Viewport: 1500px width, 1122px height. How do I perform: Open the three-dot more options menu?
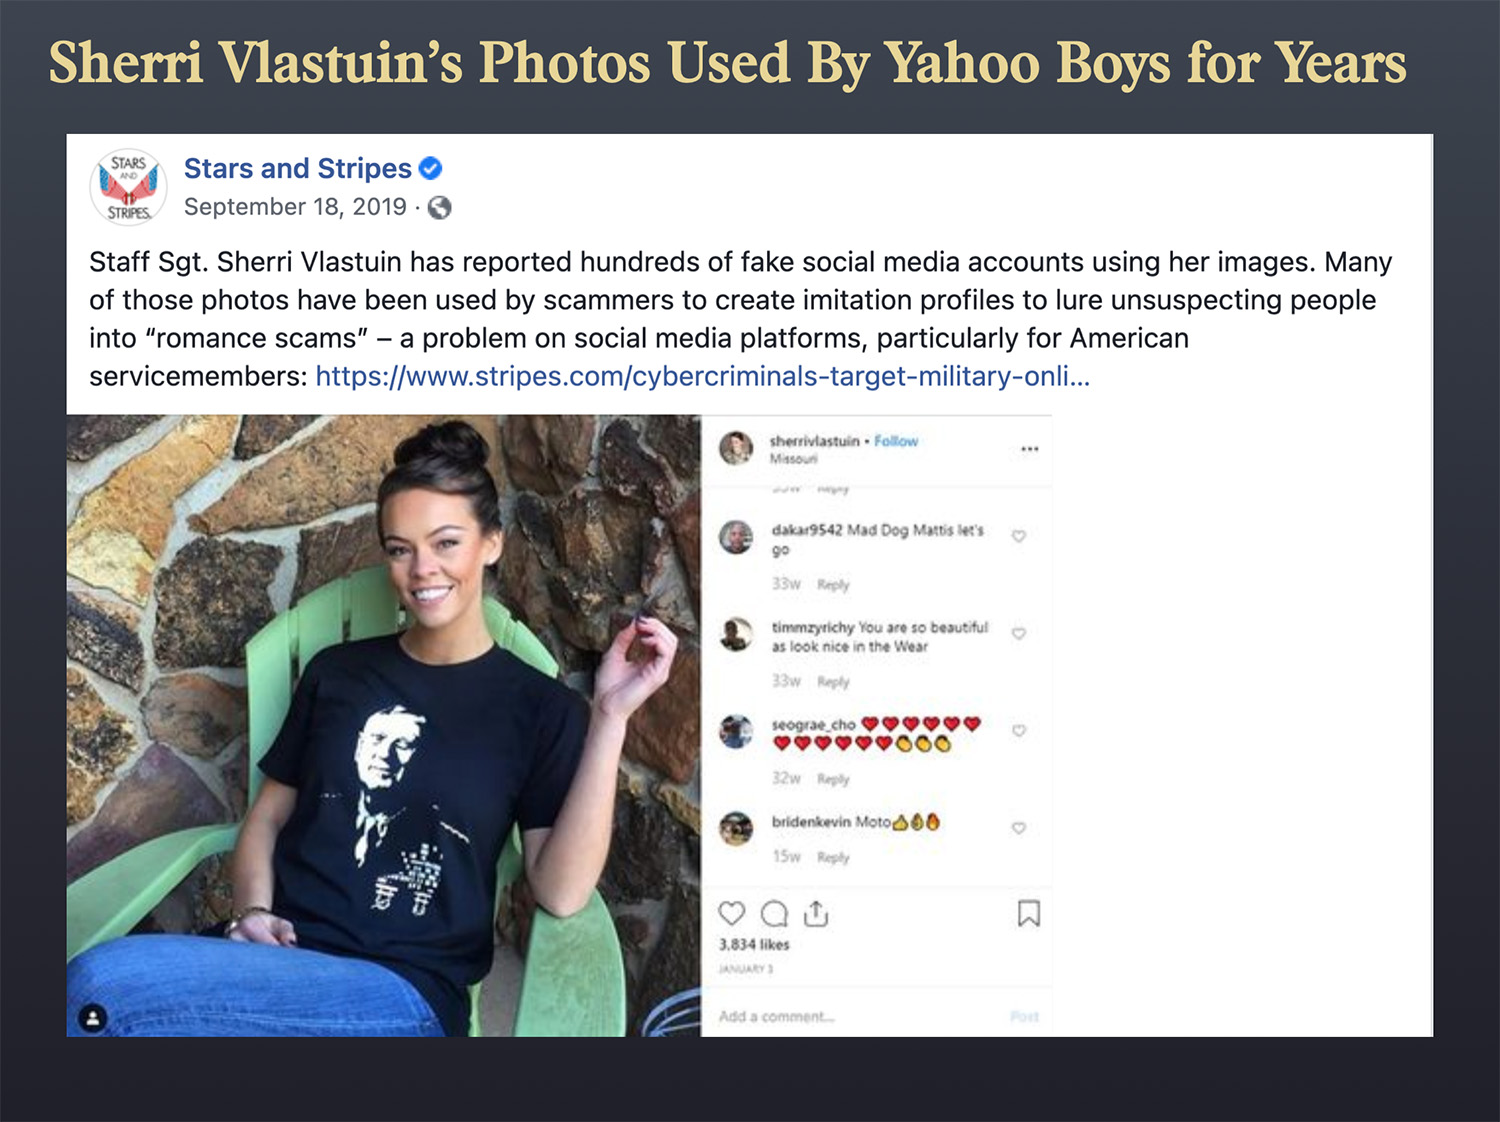(x=1029, y=449)
